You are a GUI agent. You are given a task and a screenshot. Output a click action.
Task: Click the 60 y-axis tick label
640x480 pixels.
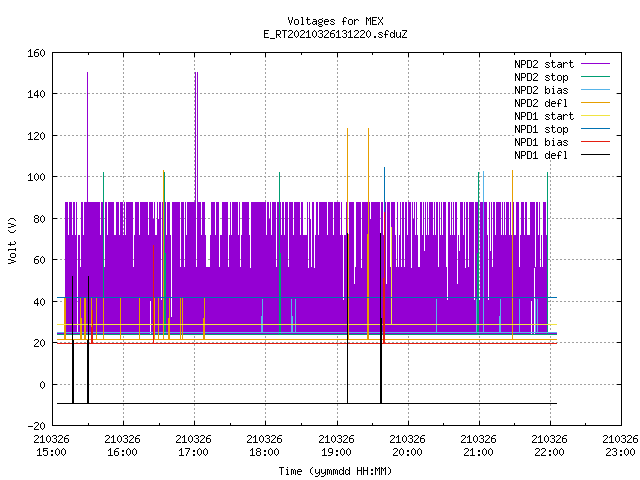click(39, 260)
